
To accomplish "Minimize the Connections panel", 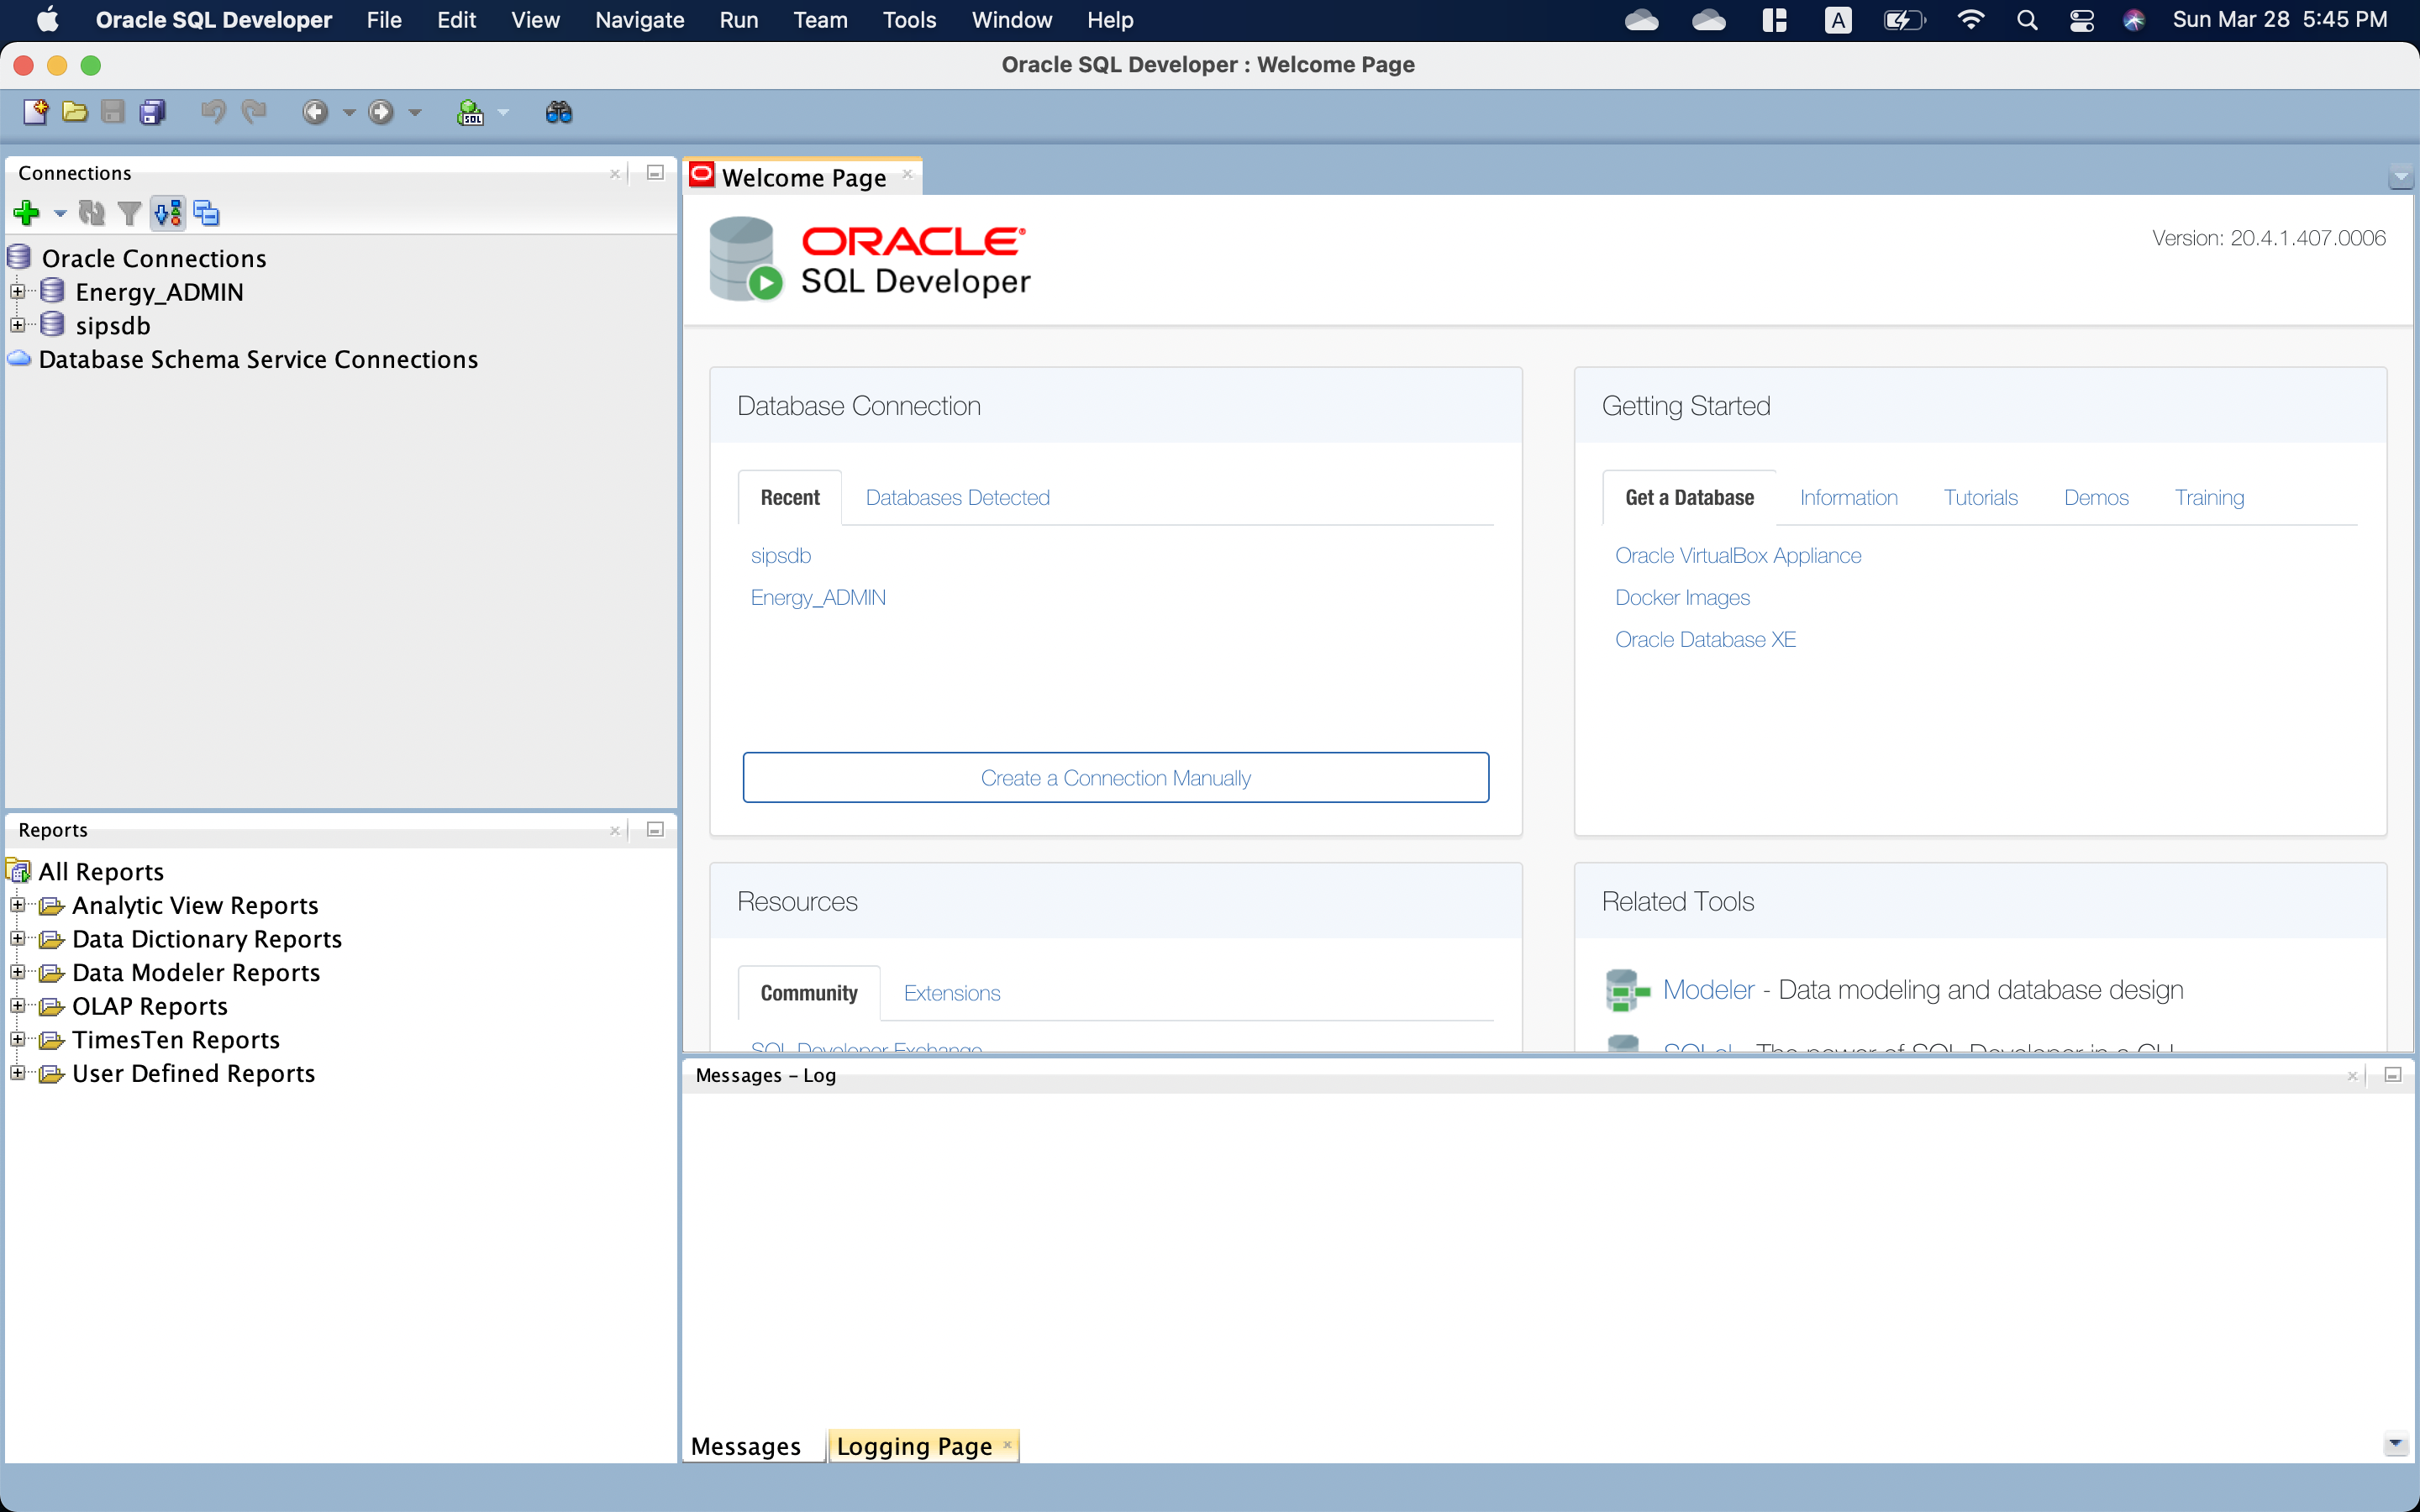I will click(655, 173).
